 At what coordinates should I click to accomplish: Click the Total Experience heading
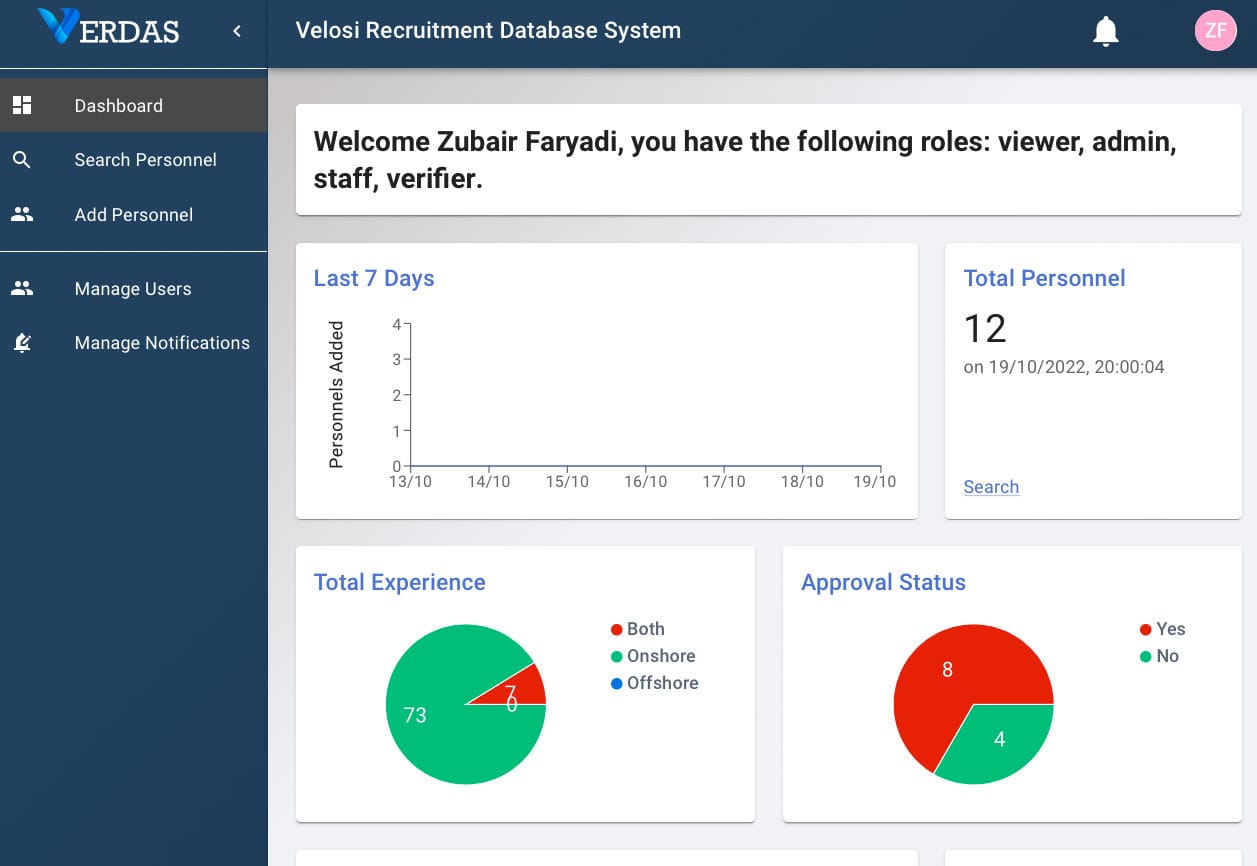click(399, 582)
